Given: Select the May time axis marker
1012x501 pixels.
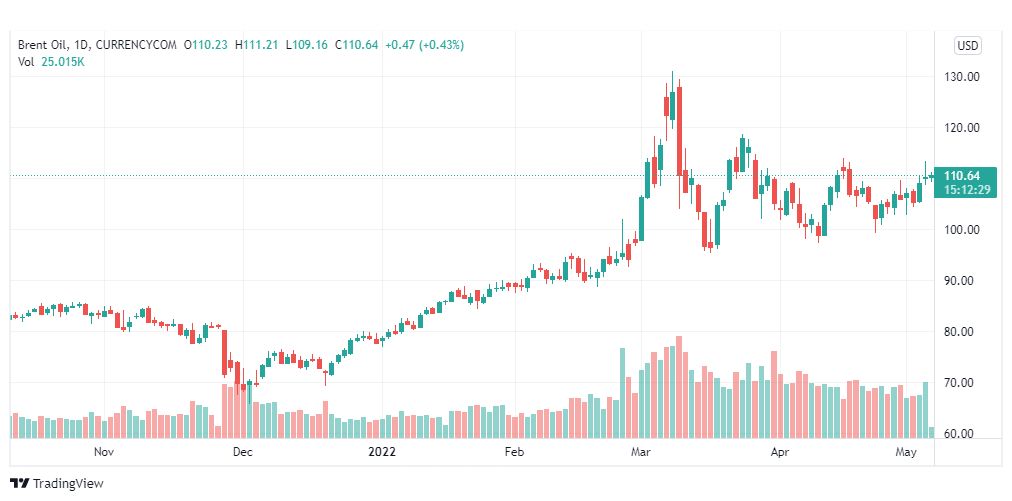Looking at the screenshot, I should (907, 452).
